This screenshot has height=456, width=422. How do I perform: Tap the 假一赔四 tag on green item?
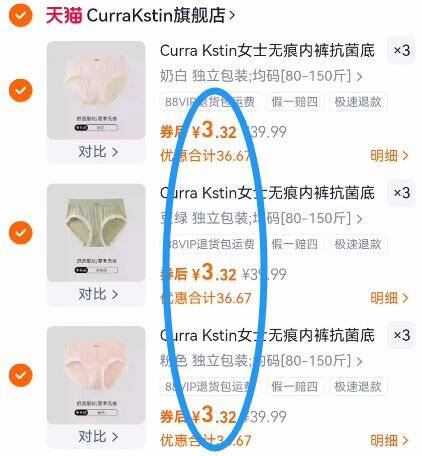295,244
